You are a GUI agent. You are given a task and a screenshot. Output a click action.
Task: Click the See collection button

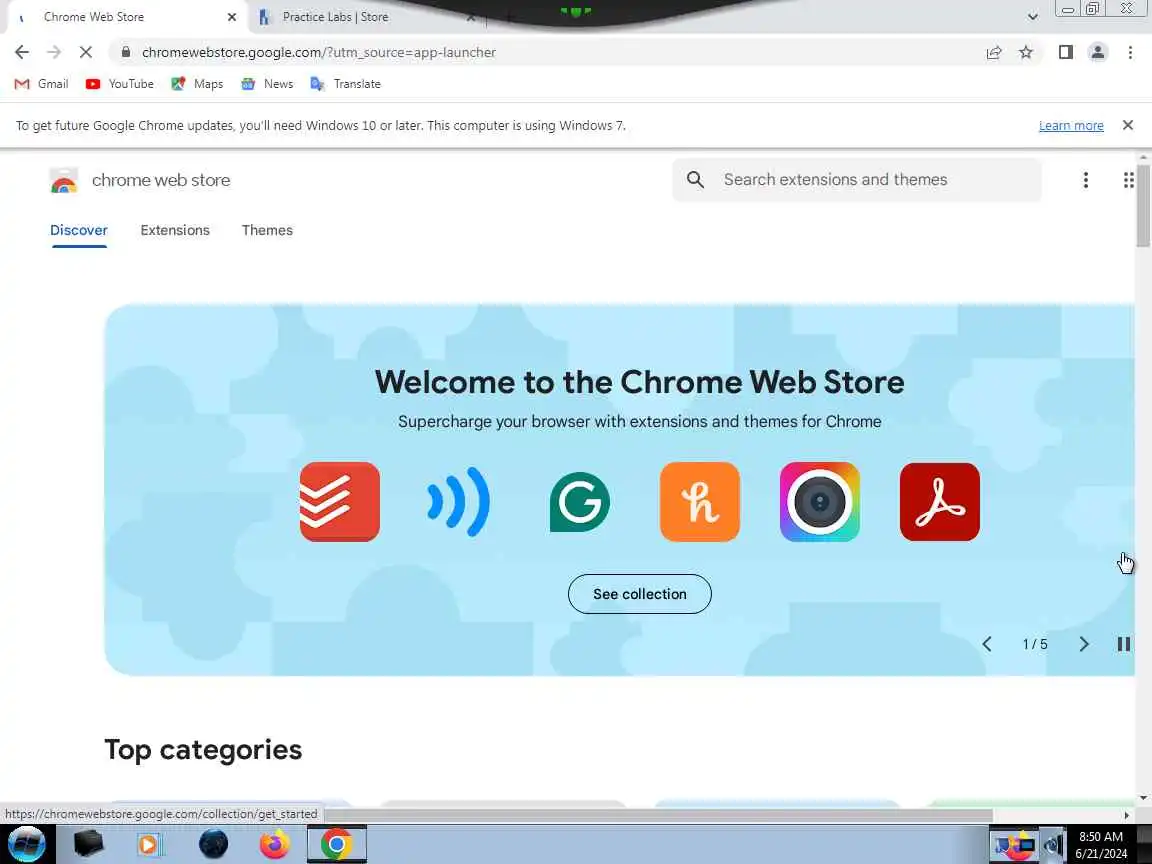coord(639,594)
